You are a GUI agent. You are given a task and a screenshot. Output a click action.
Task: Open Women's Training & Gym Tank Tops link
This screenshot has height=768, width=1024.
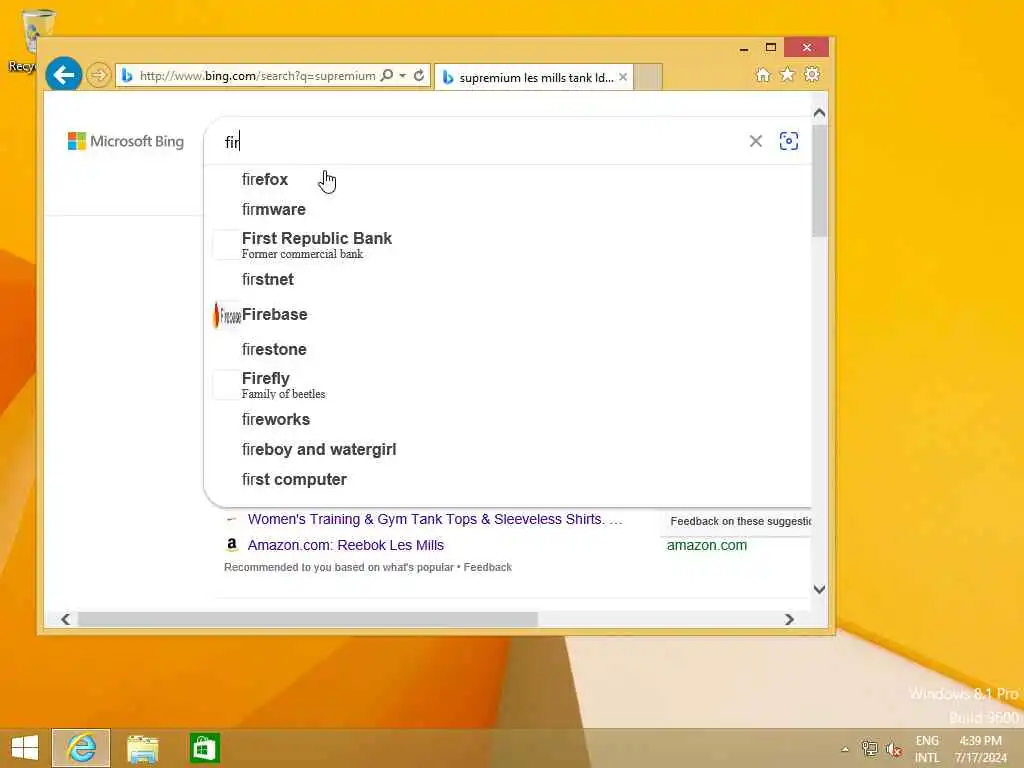tap(435, 519)
